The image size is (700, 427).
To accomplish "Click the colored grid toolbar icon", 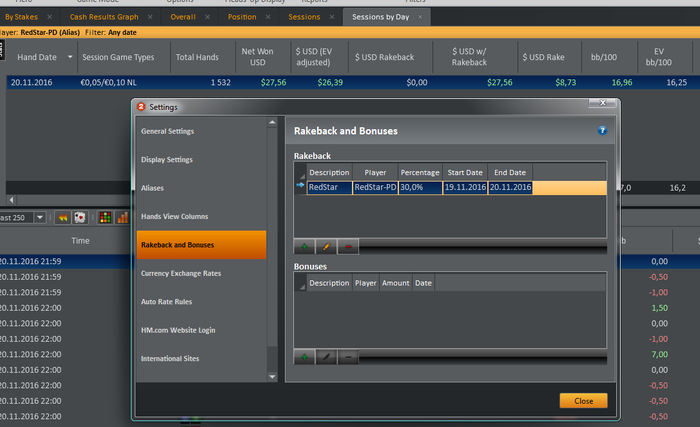I will click(105, 218).
